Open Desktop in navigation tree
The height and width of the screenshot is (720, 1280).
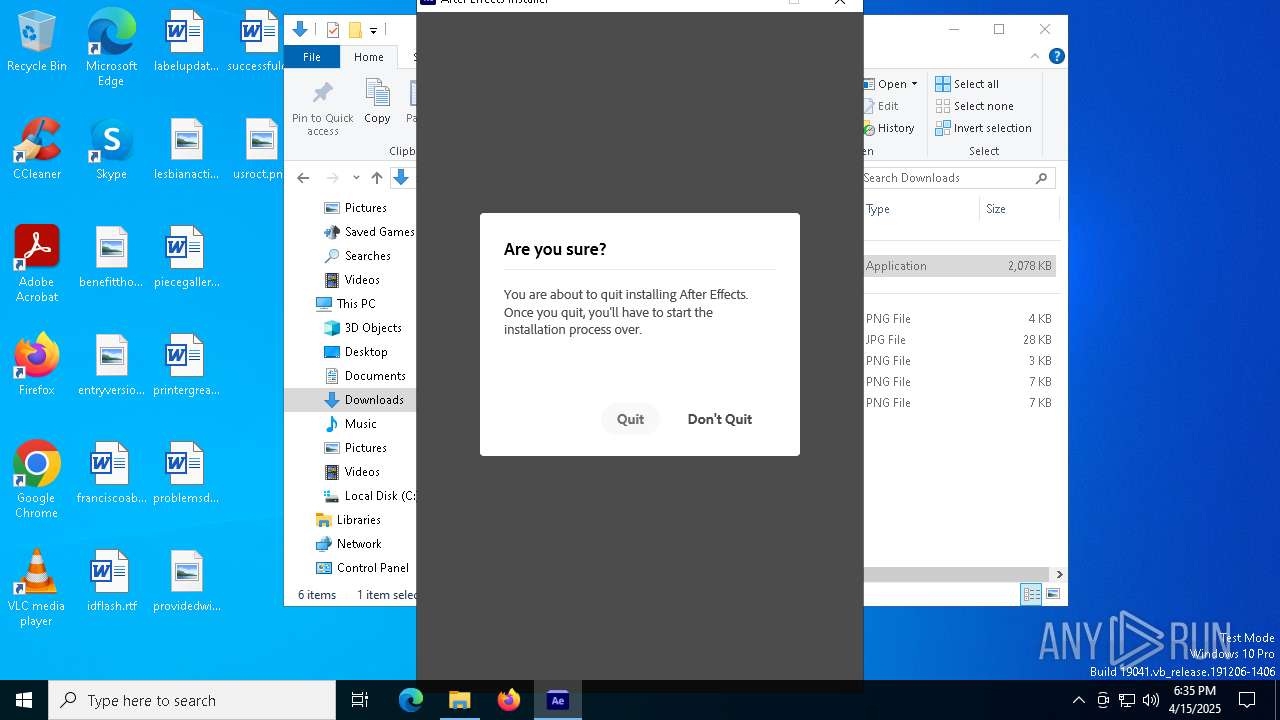[355, 352]
